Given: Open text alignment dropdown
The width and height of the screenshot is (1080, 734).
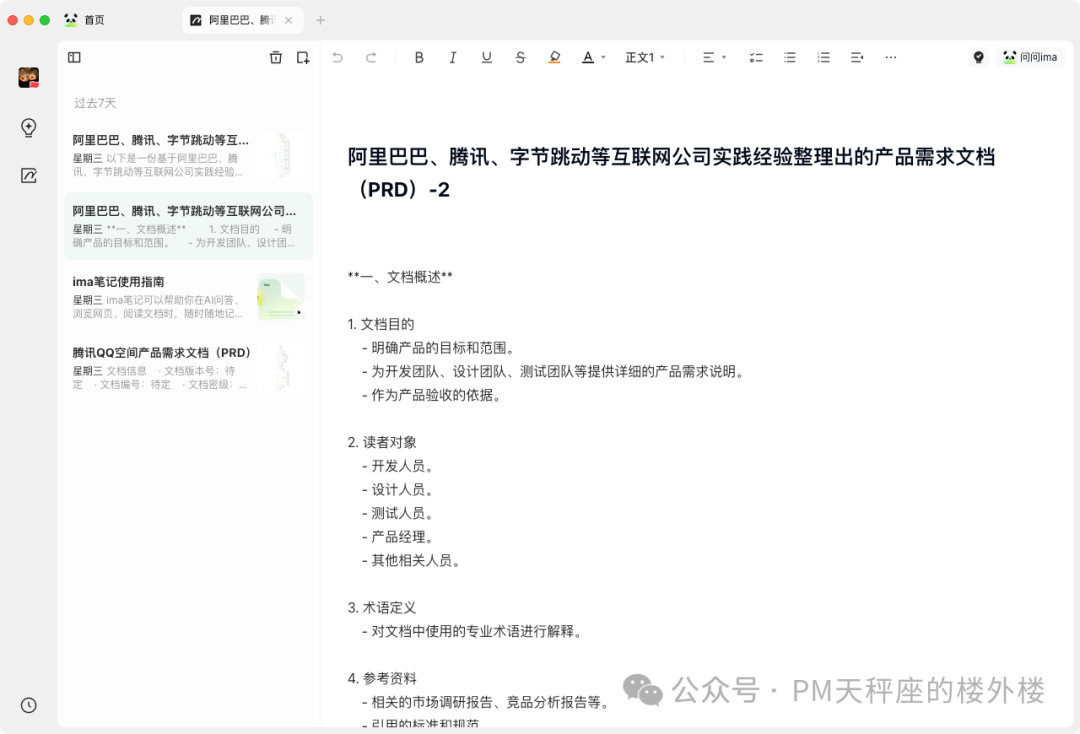Looking at the screenshot, I should 714,57.
